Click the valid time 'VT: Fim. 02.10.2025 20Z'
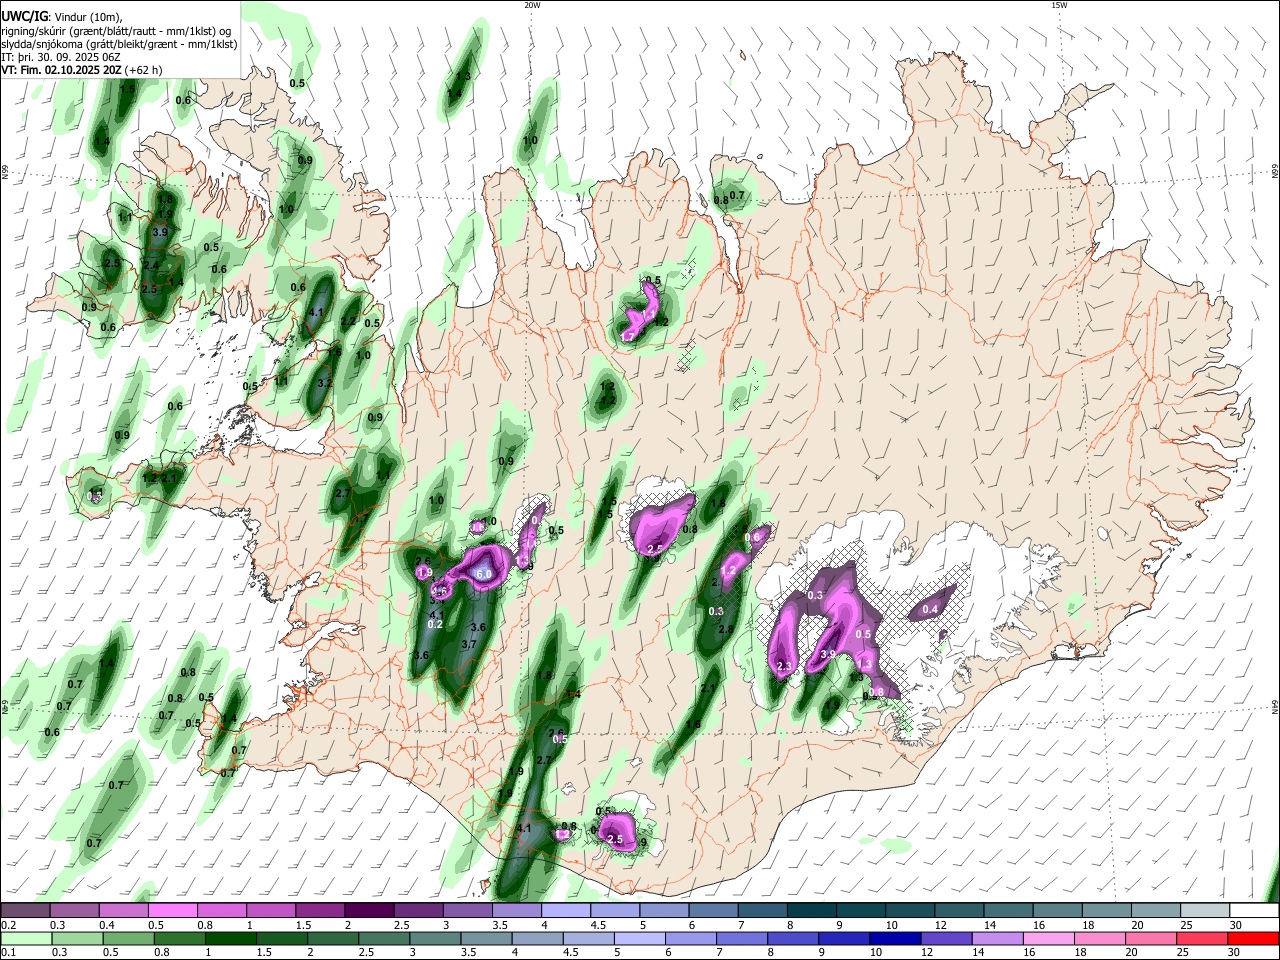The height and width of the screenshot is (960, 1280). [x=62, y=70]
